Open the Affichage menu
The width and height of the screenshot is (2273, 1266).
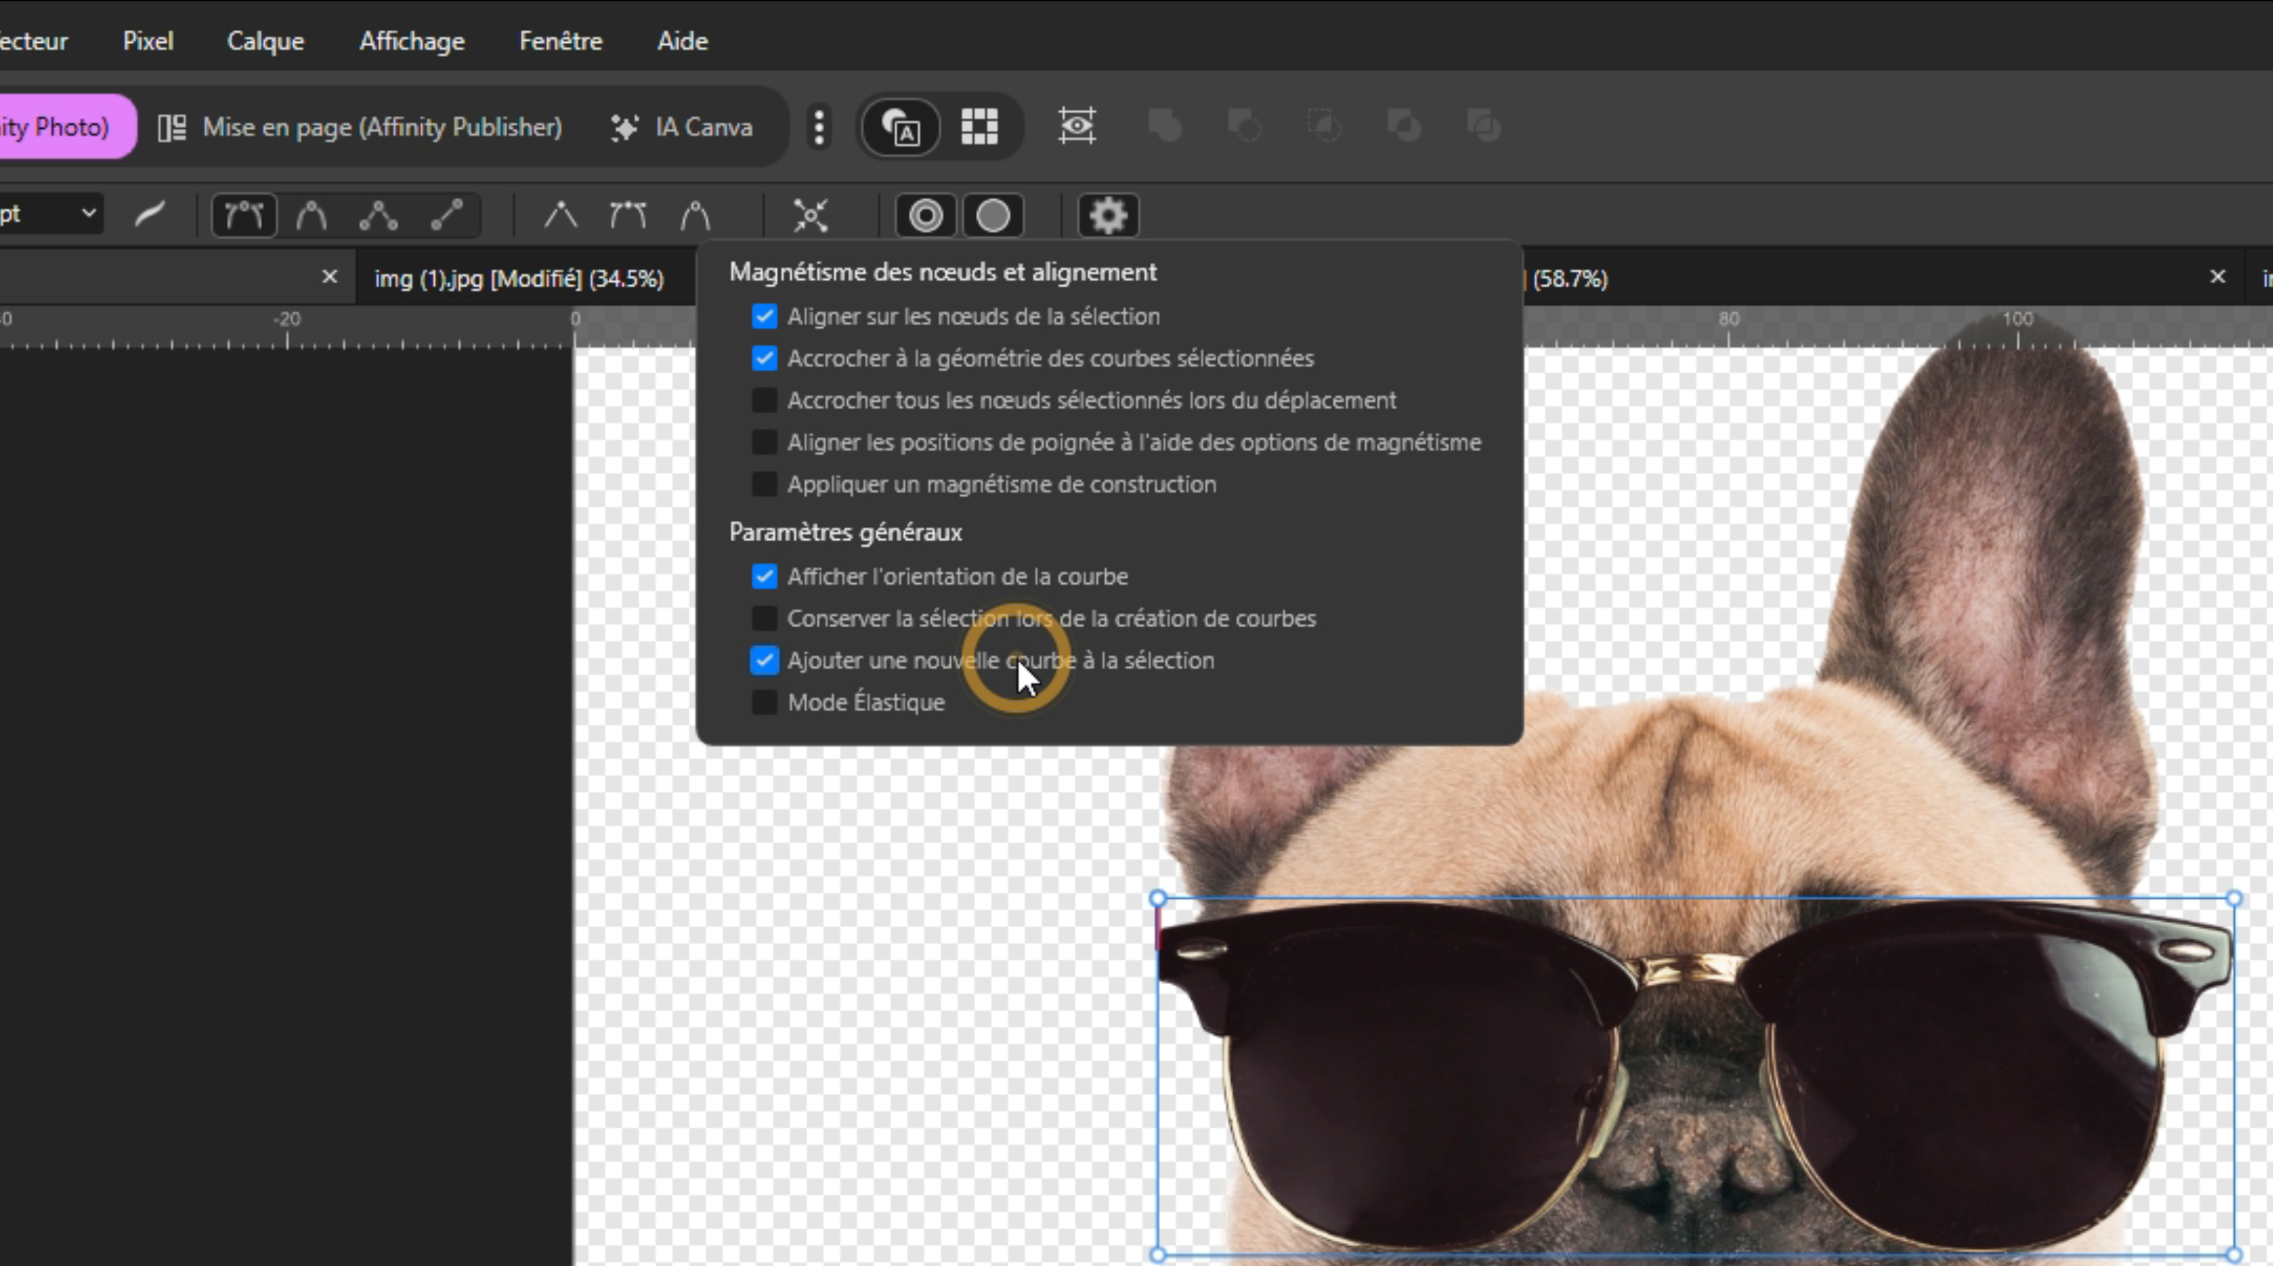click(x=411, y=41)
